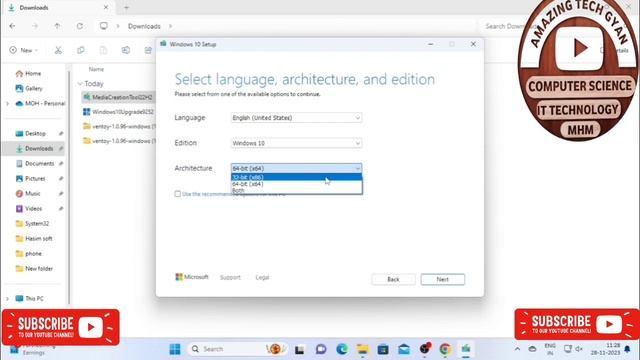Open the Windows Start menu
Viewport: 640px width, 360px height.
click(175, 349)
